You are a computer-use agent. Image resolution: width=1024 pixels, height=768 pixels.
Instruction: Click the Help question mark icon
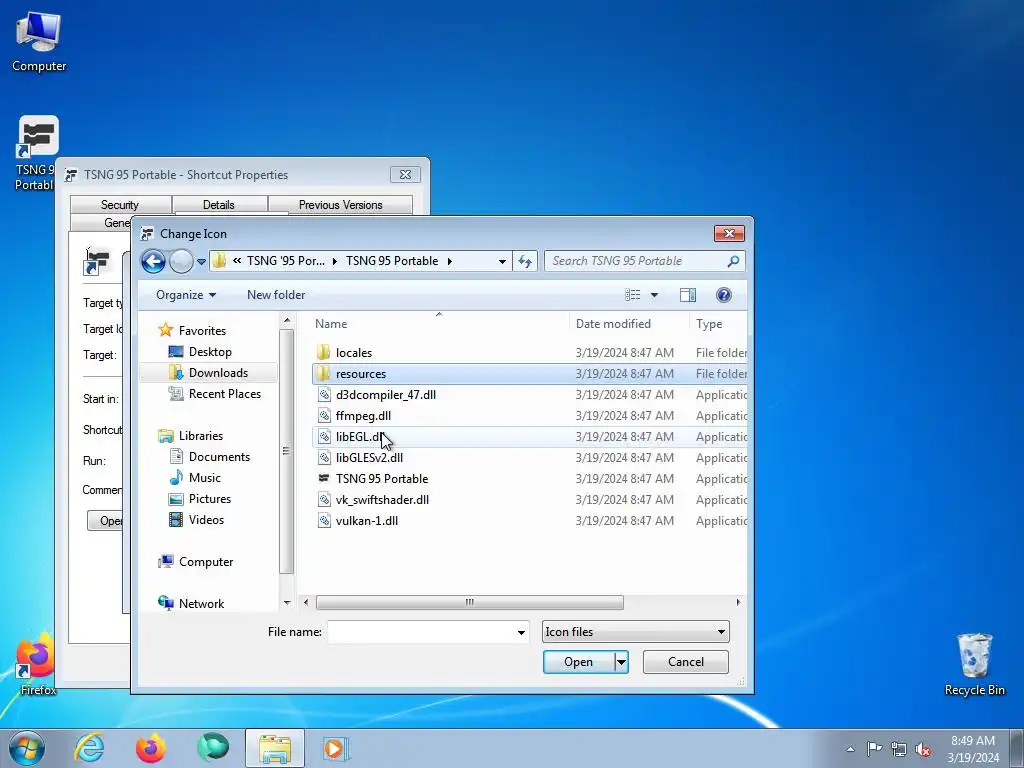(x=724, y=295)
